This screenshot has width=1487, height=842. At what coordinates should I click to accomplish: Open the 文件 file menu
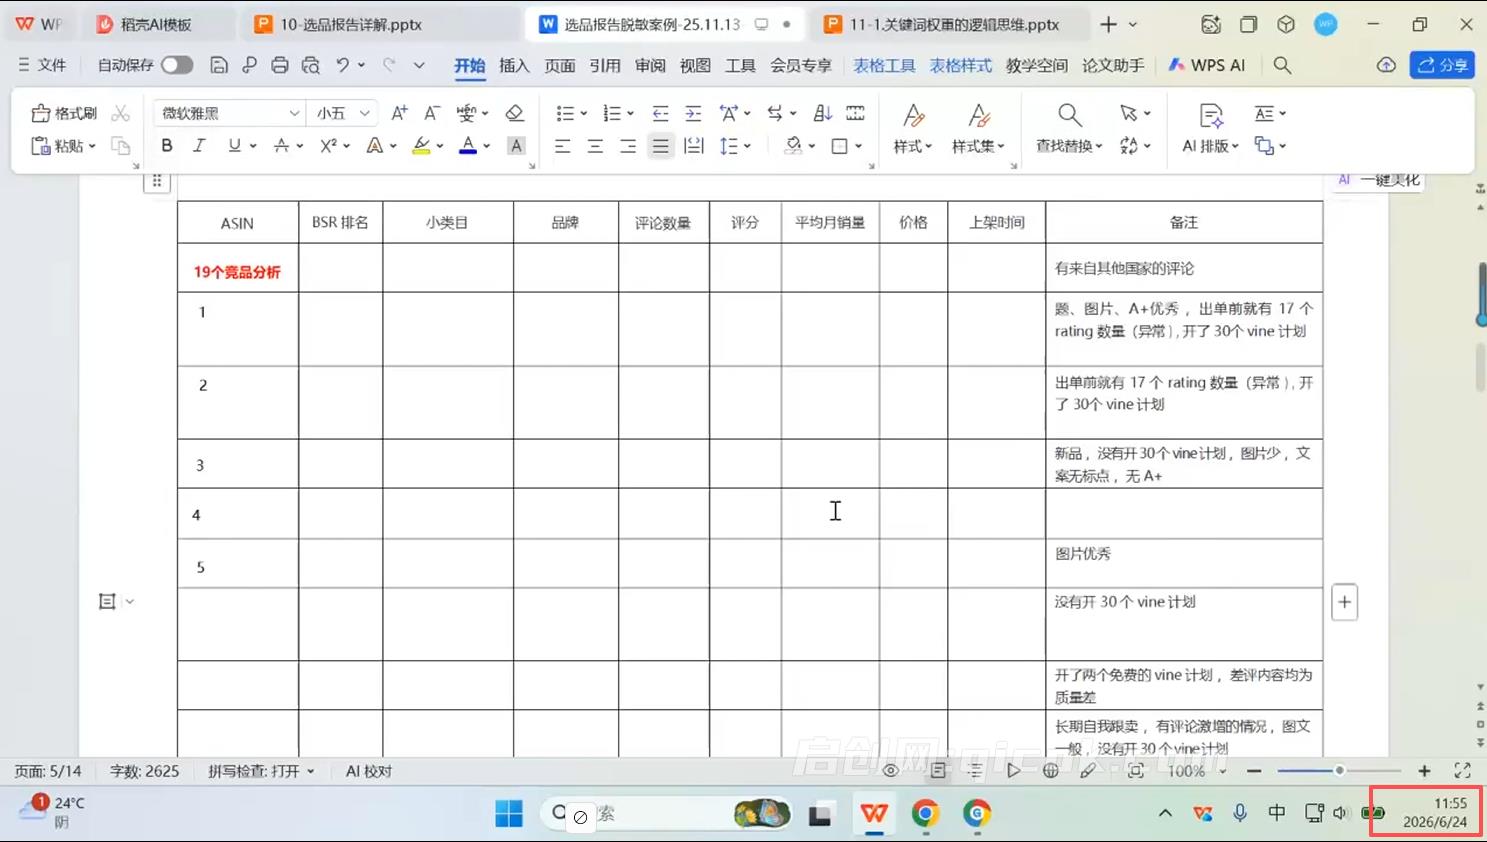[x=42, y=65]
